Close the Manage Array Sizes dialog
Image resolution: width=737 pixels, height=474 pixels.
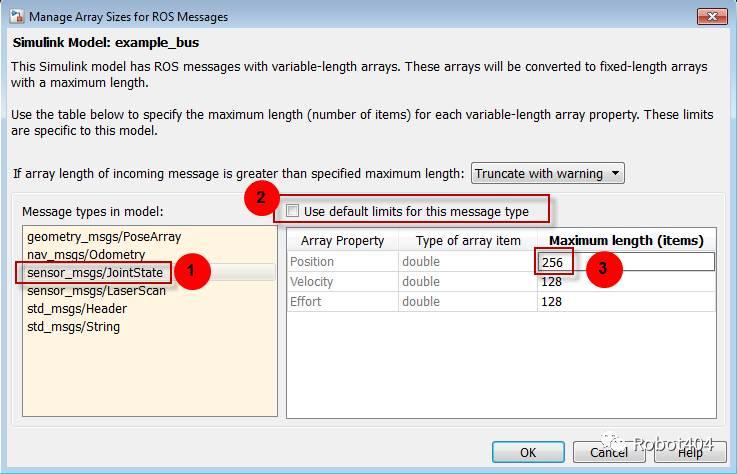click(712, 16)
